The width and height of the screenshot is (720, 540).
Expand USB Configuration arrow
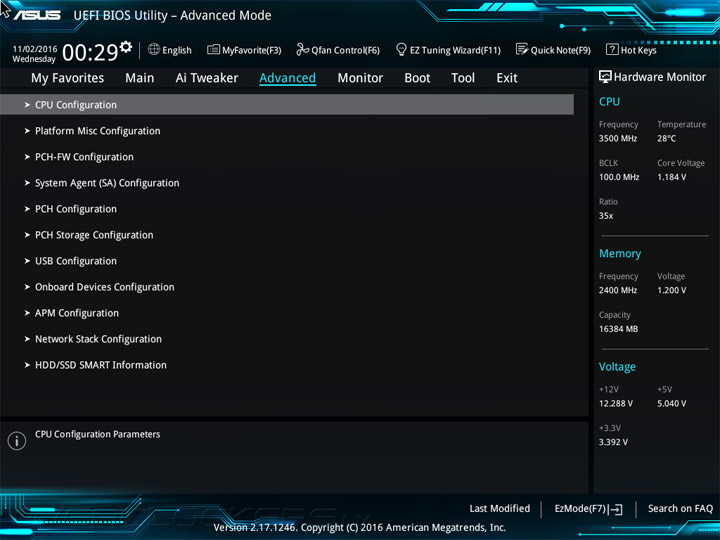[27, 261]
